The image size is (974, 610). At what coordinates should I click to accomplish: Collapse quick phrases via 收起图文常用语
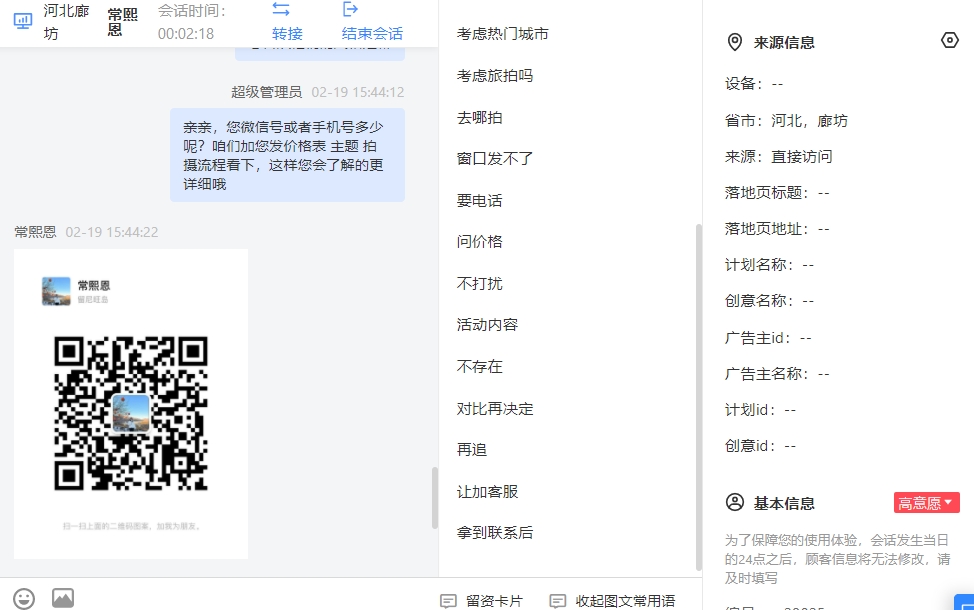pyautogui.click(x=625, y=601)
